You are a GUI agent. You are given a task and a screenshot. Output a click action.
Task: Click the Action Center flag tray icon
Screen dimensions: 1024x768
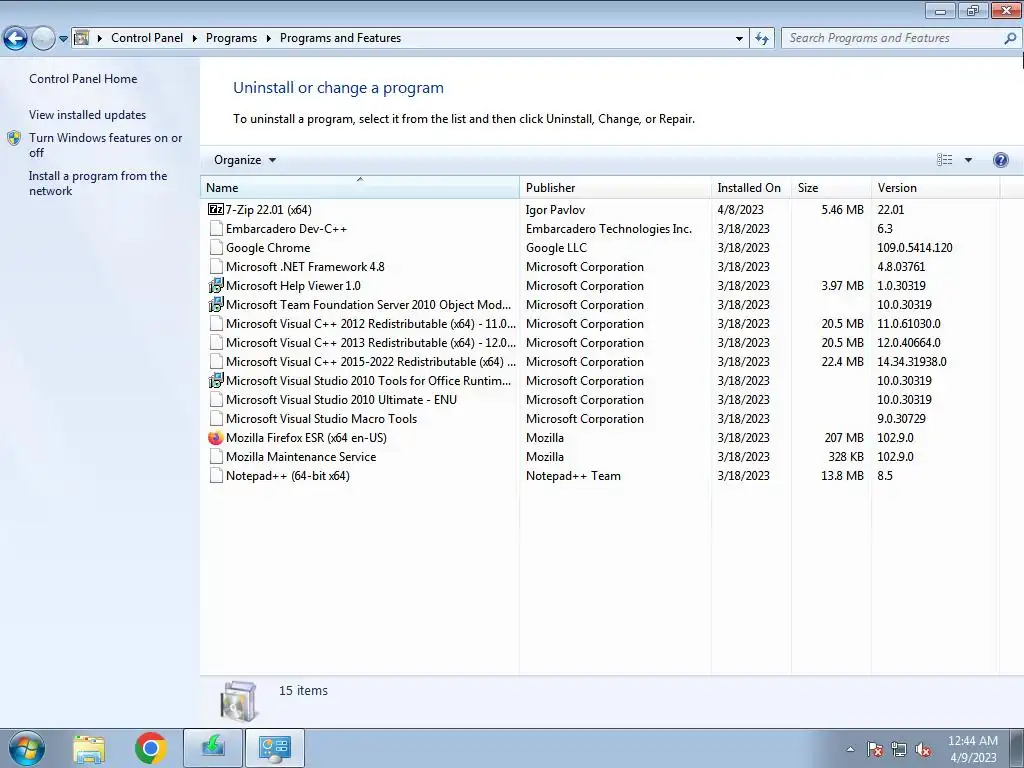point(875,749)
